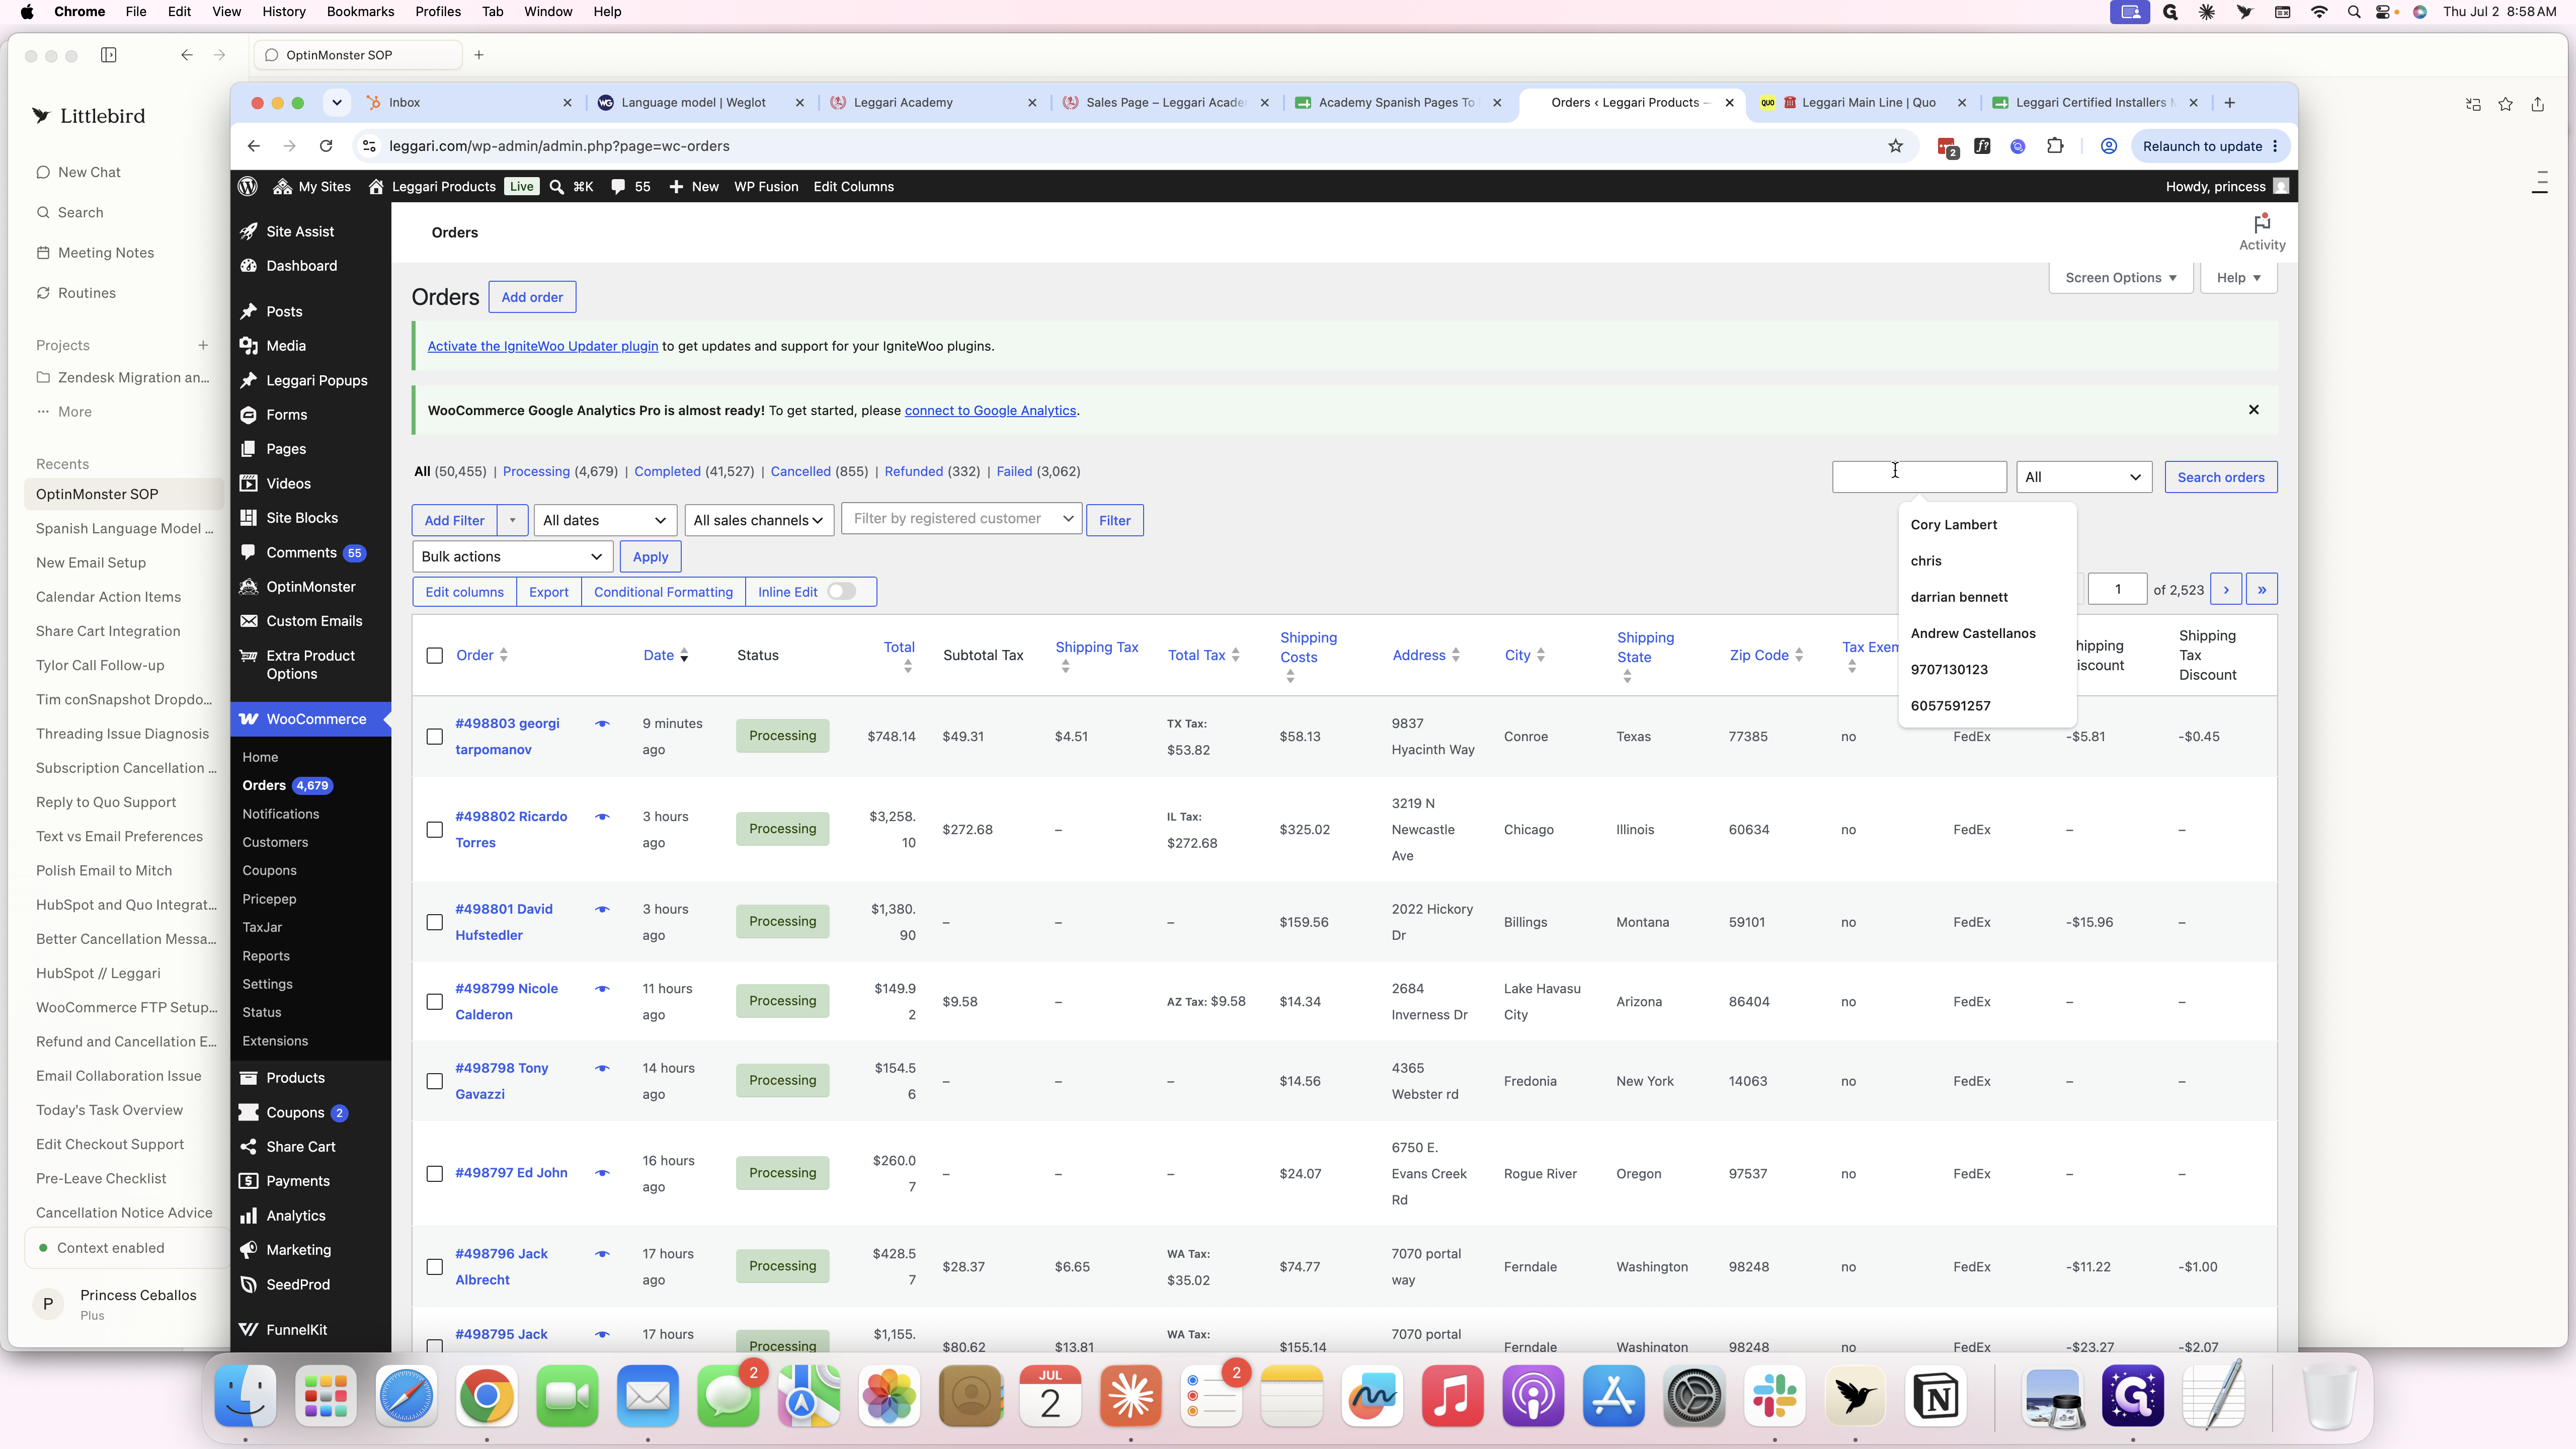The image size is (2576, 1449).
Task: Open the Site Assist rocket icon
Action: coord(248,231)
